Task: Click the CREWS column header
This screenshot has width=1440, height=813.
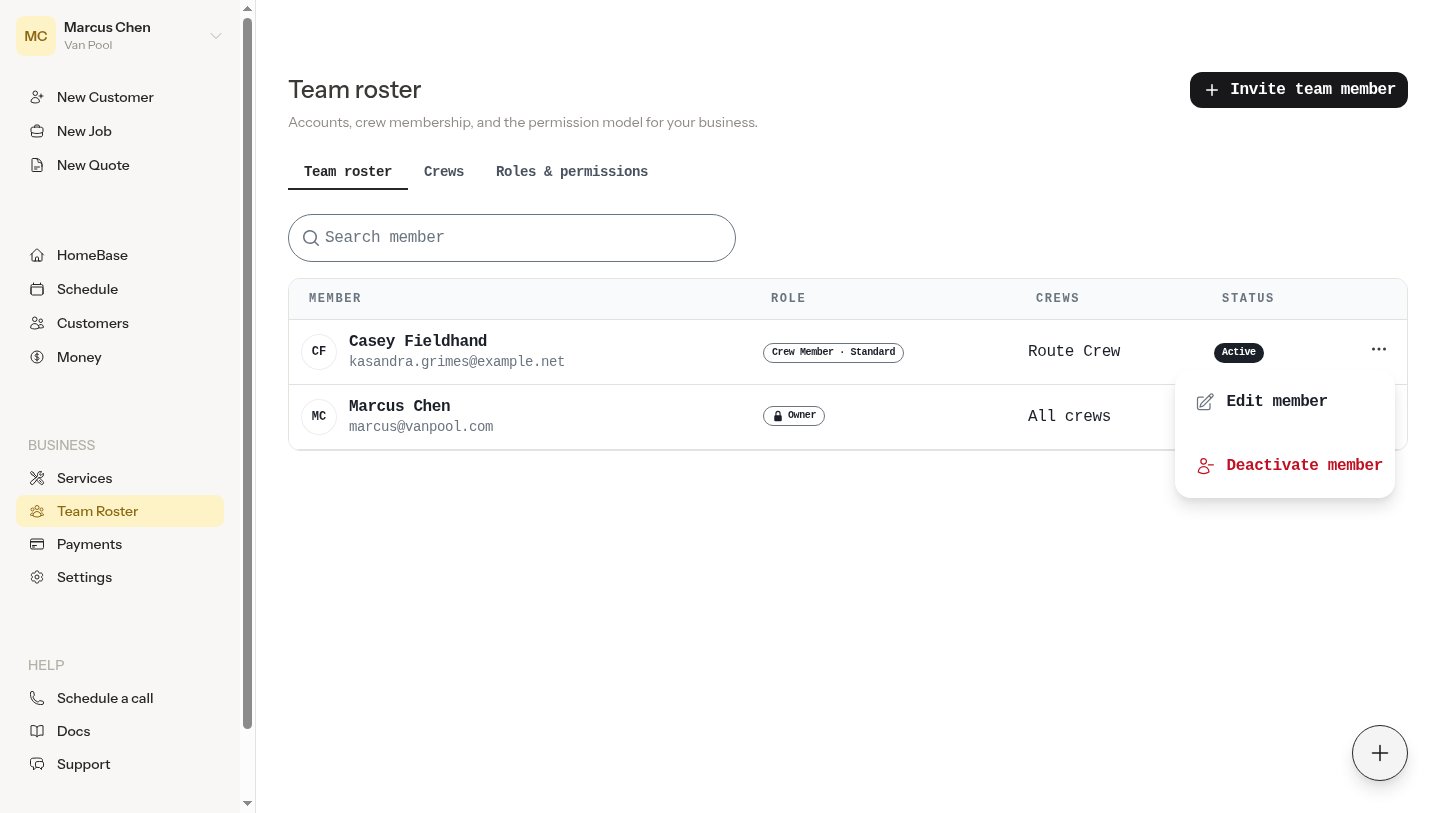Action: 1058,298
